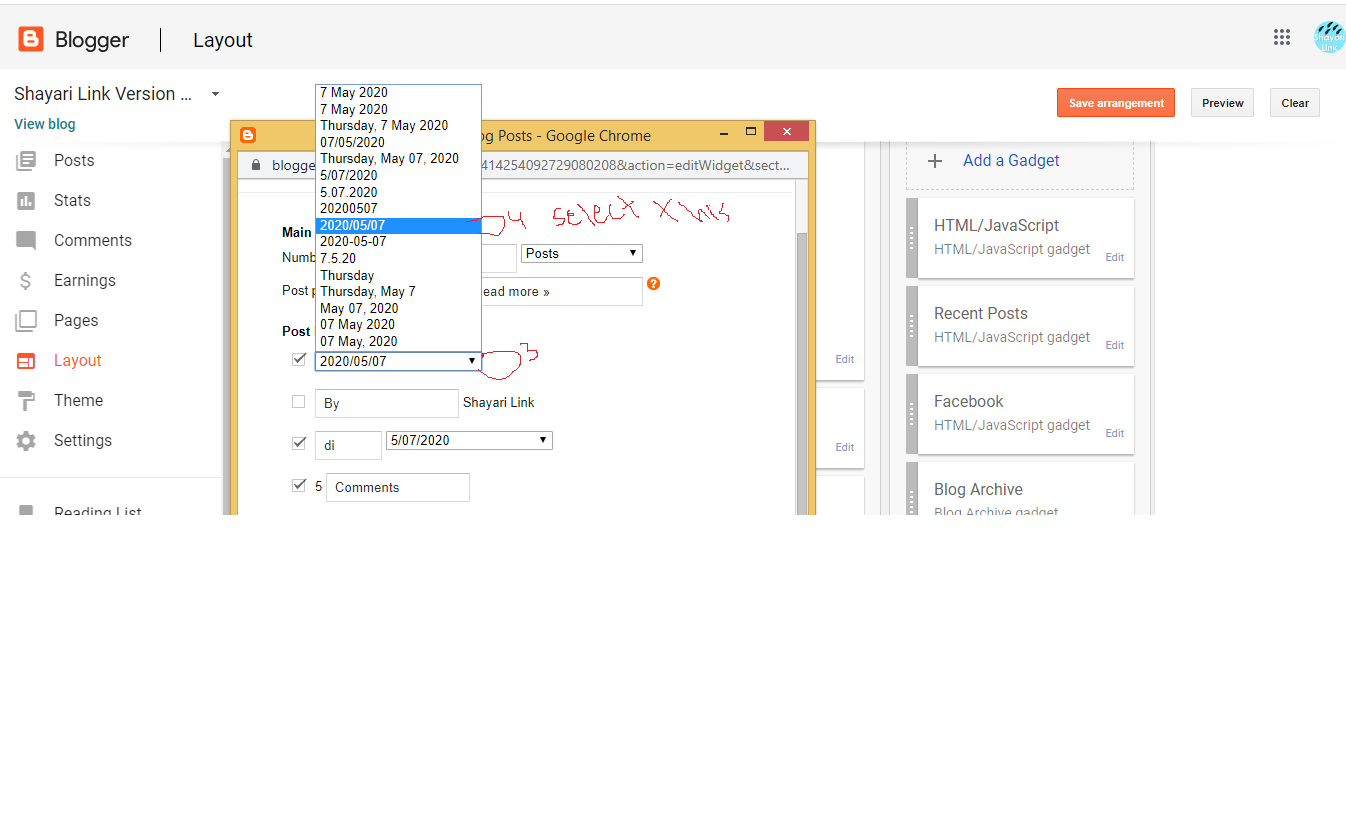Click the Stats sidebar icon
This screenshot has height=818, width=1346.
point(26,200)
